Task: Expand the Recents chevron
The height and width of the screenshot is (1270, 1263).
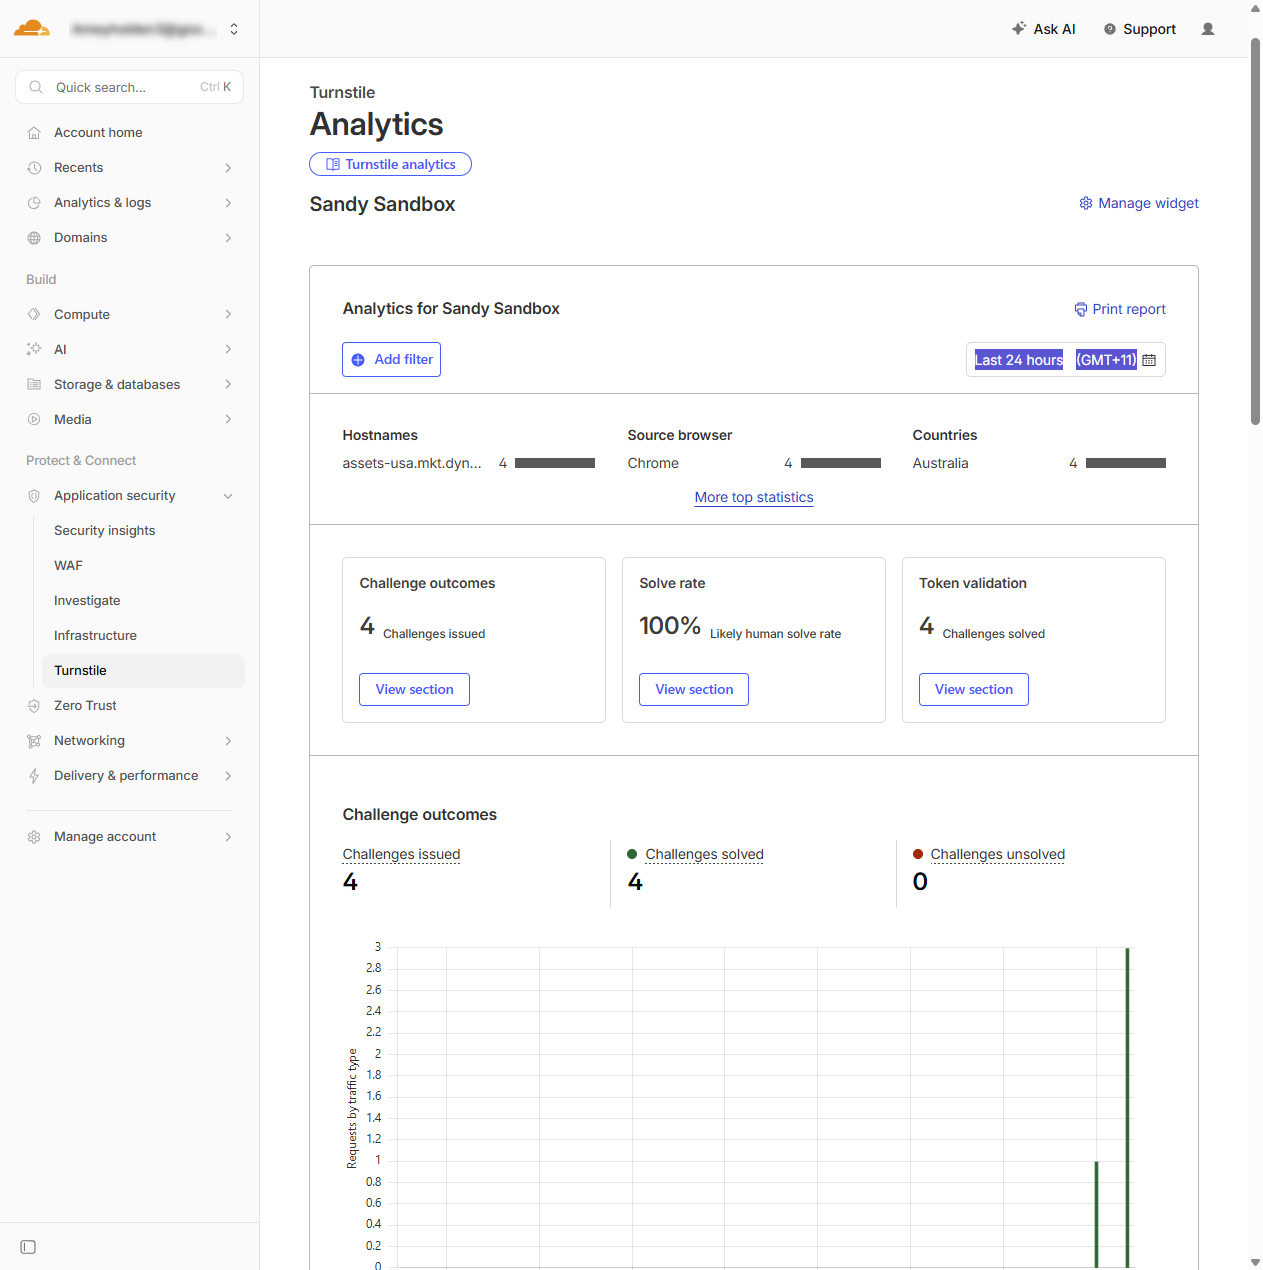Action: pos(228,168)
